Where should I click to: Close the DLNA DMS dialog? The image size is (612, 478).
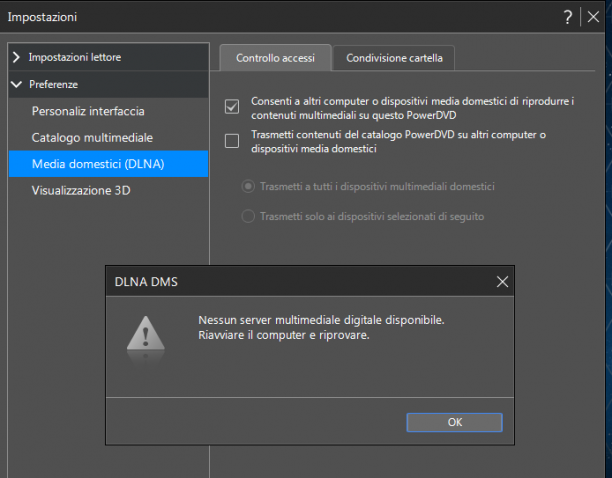coord(502,281)
